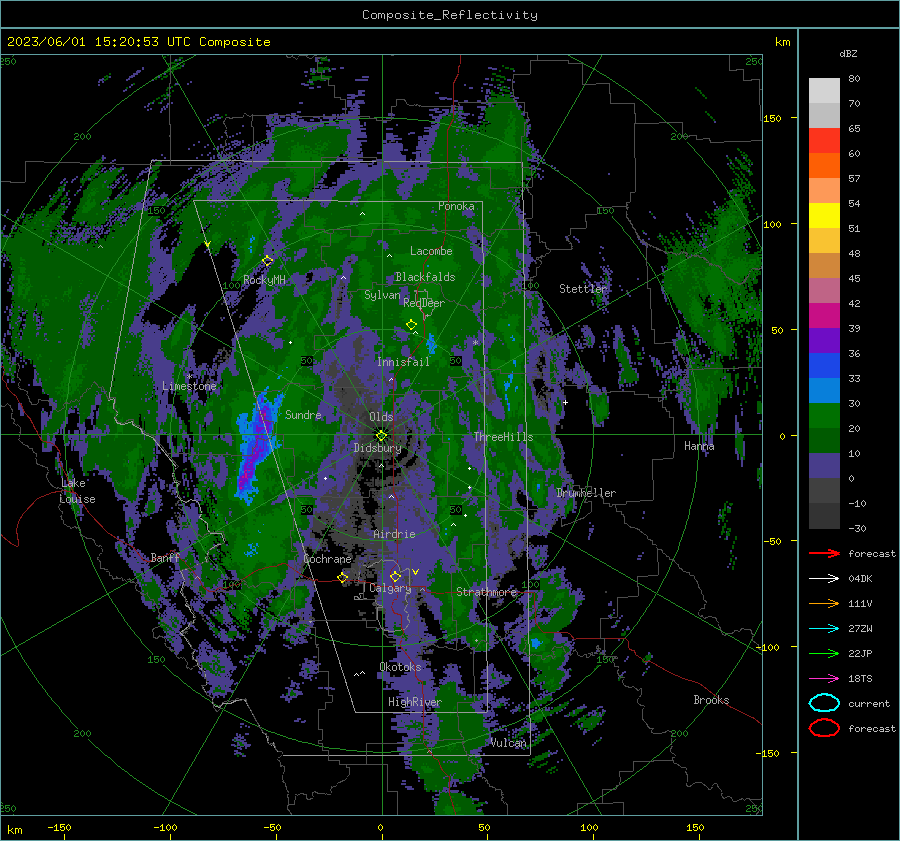Click the cyan current ellipse icon
The width and height of the screenshot is (900, 841).
coord(824,703)
